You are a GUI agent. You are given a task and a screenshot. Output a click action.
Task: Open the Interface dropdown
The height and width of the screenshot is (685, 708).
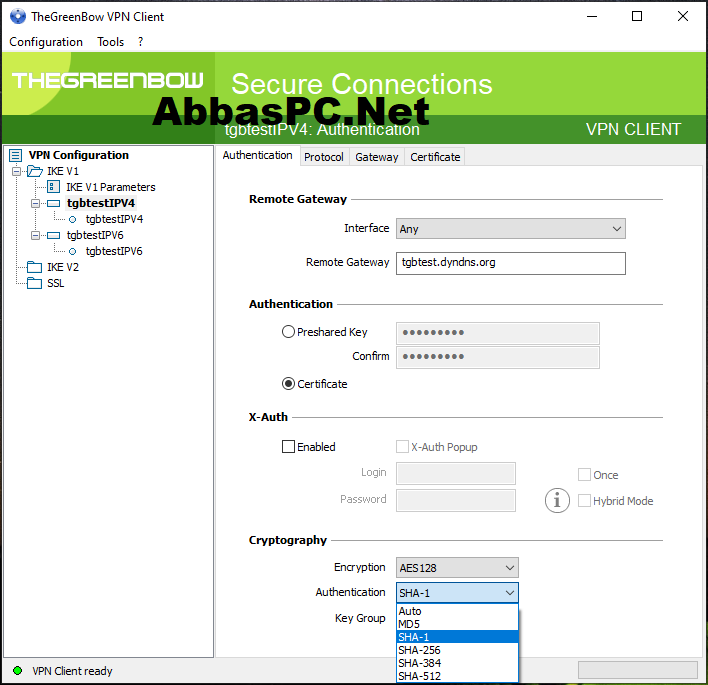[511, 228]
